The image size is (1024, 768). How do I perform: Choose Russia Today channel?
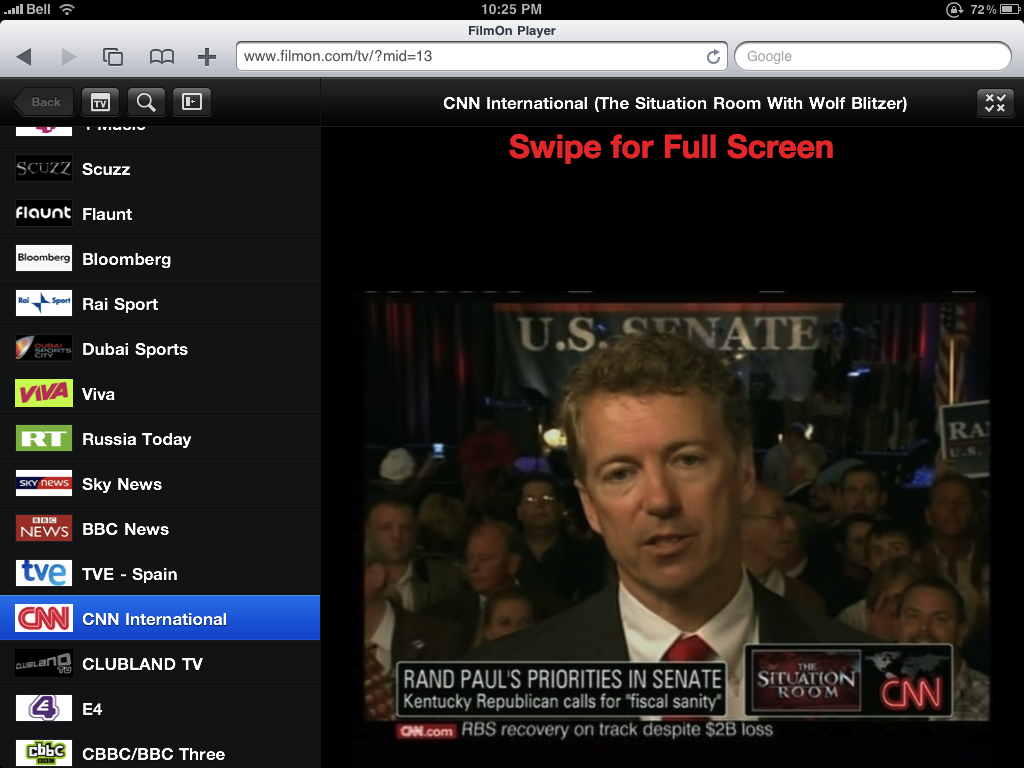(160, 439)
